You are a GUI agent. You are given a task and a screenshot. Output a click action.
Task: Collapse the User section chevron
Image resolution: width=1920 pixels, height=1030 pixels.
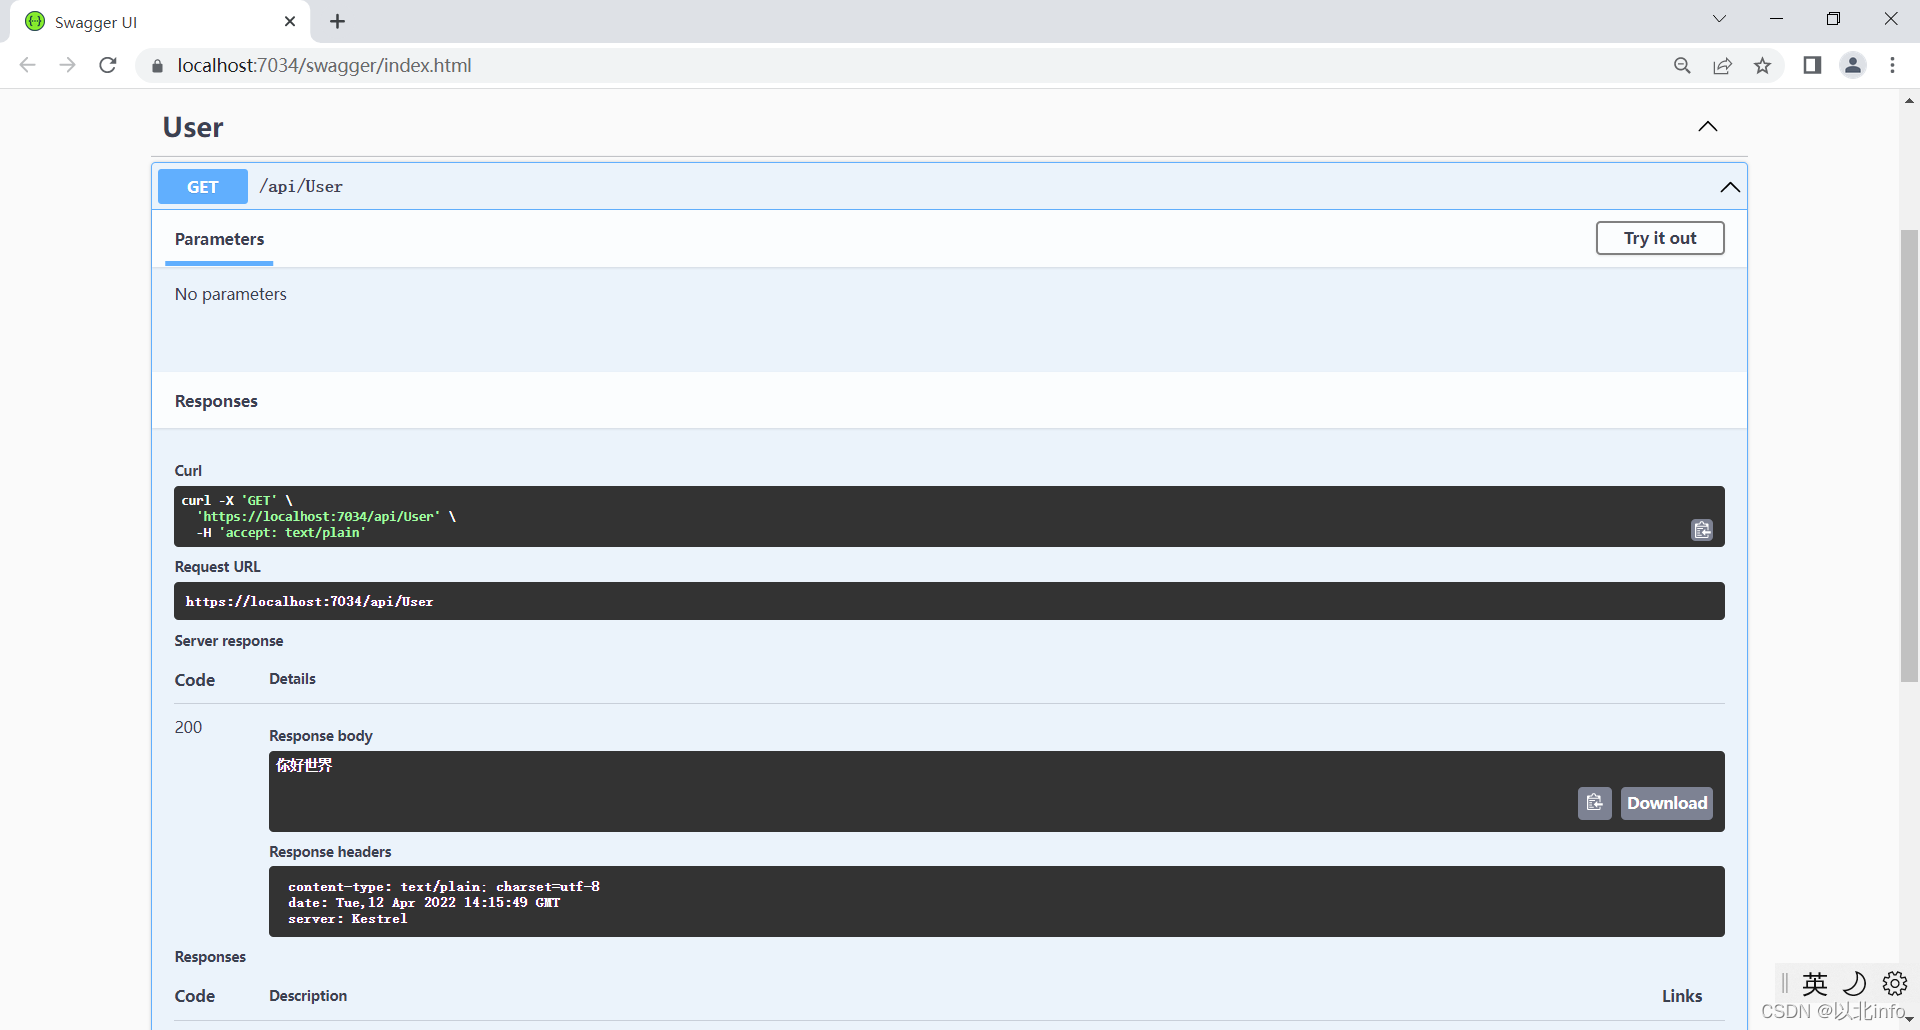[x=1708, y=126]
